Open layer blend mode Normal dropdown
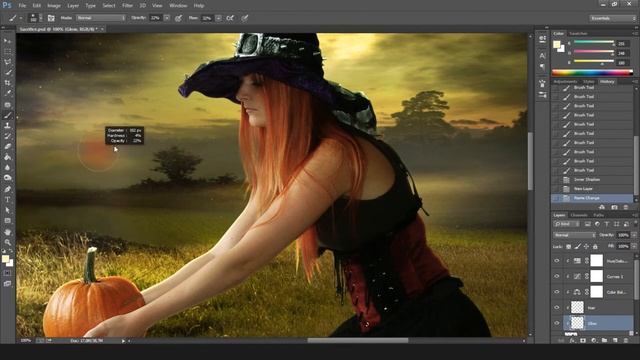The height and width of the screenshot is (360, 640). point(575,235)
